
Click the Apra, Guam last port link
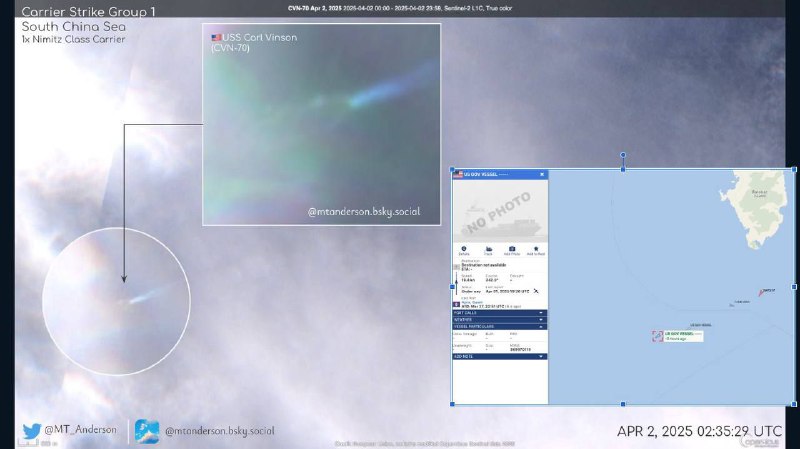[472, 303]
